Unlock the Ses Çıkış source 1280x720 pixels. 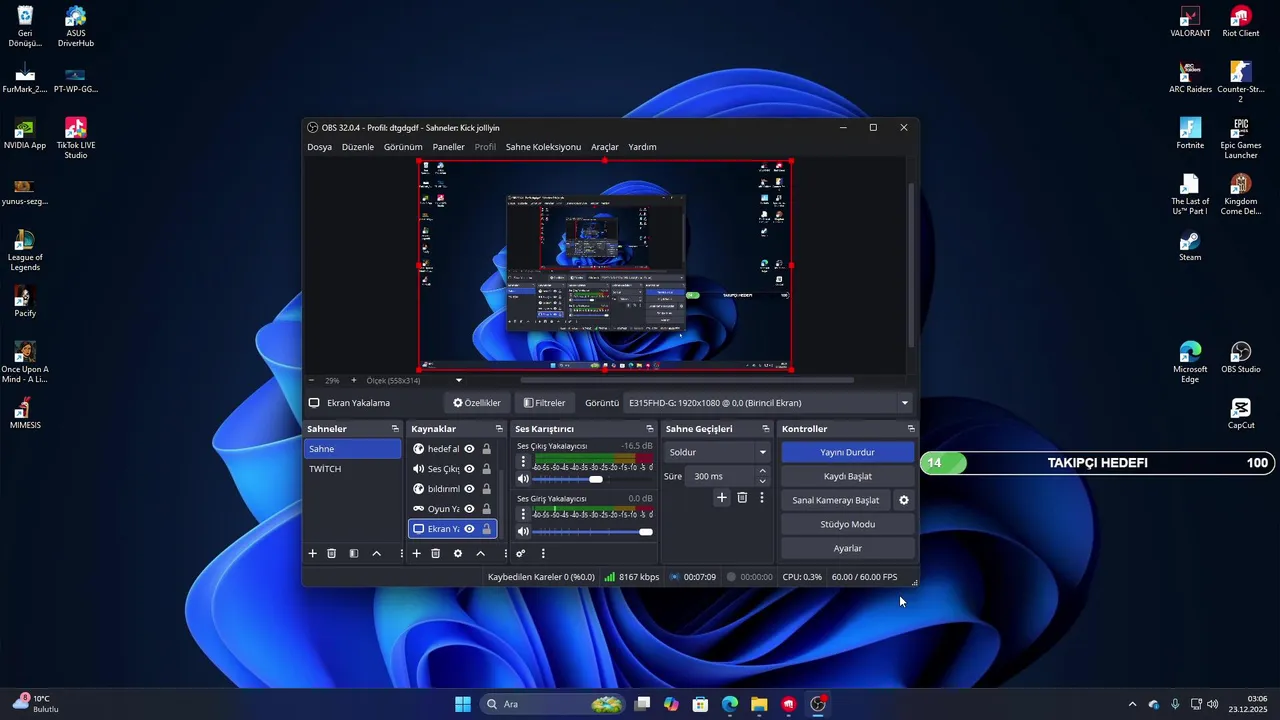pyautogui.click(x=487, y=469)
